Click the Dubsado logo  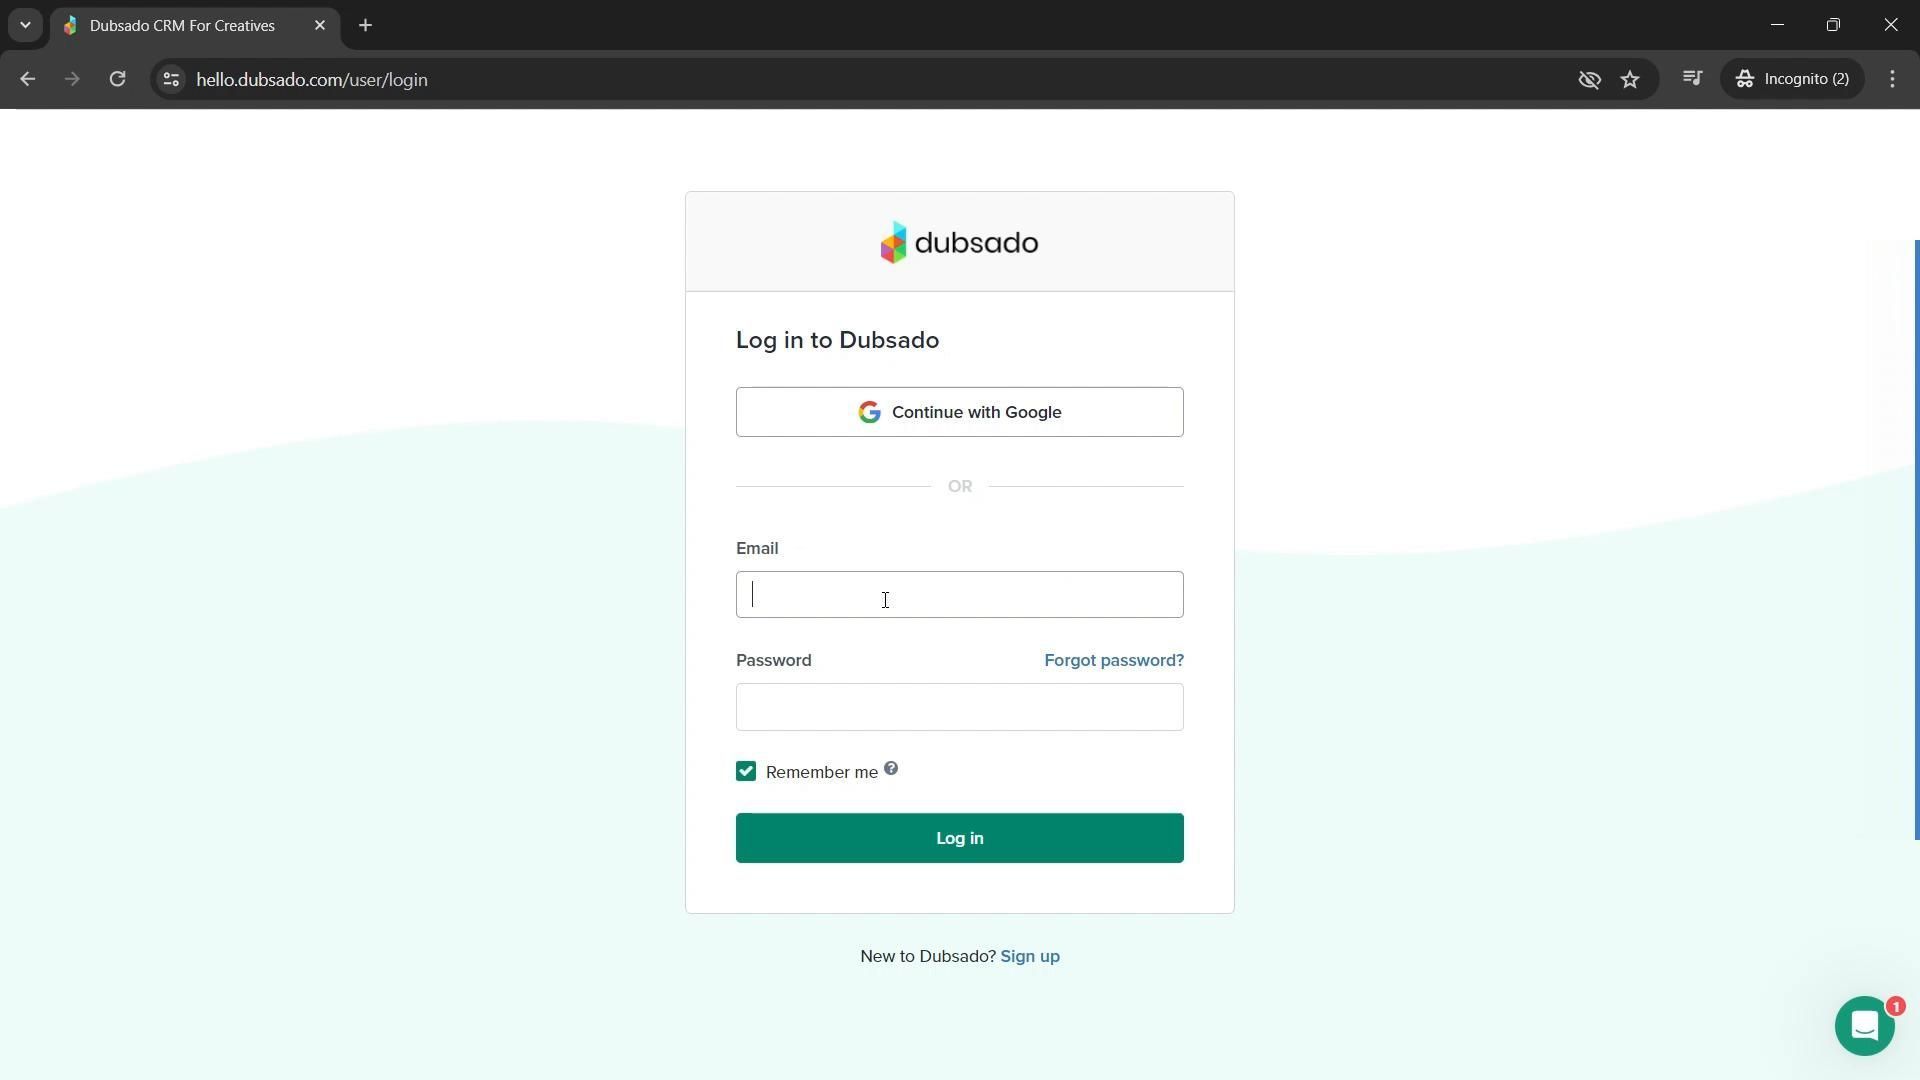(959, 243)
